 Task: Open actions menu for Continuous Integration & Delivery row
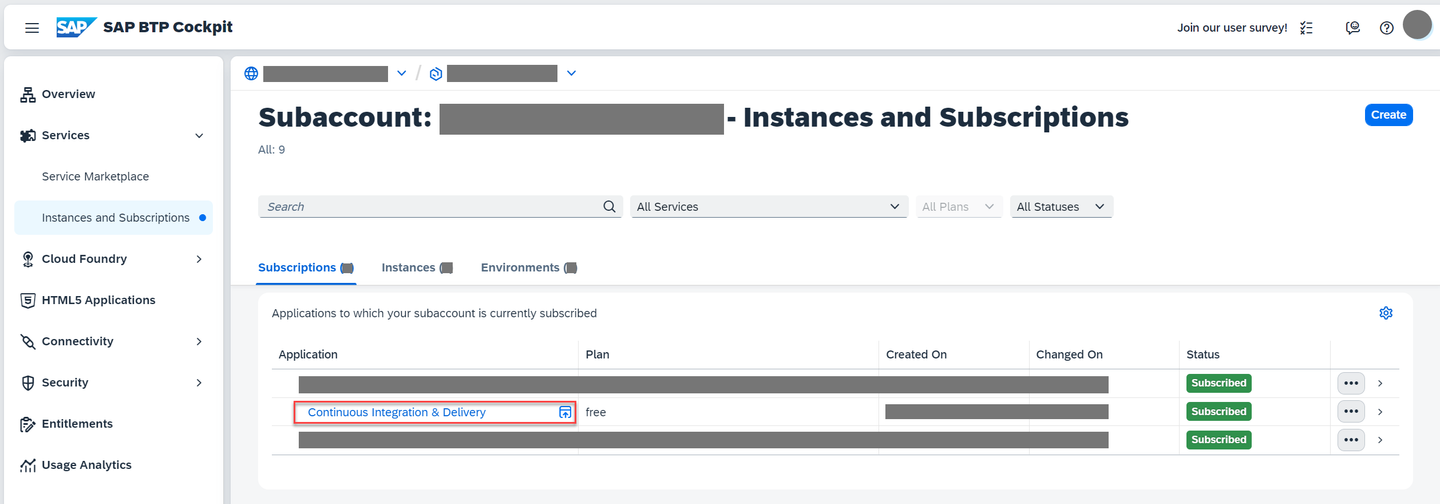point(1351,412)
